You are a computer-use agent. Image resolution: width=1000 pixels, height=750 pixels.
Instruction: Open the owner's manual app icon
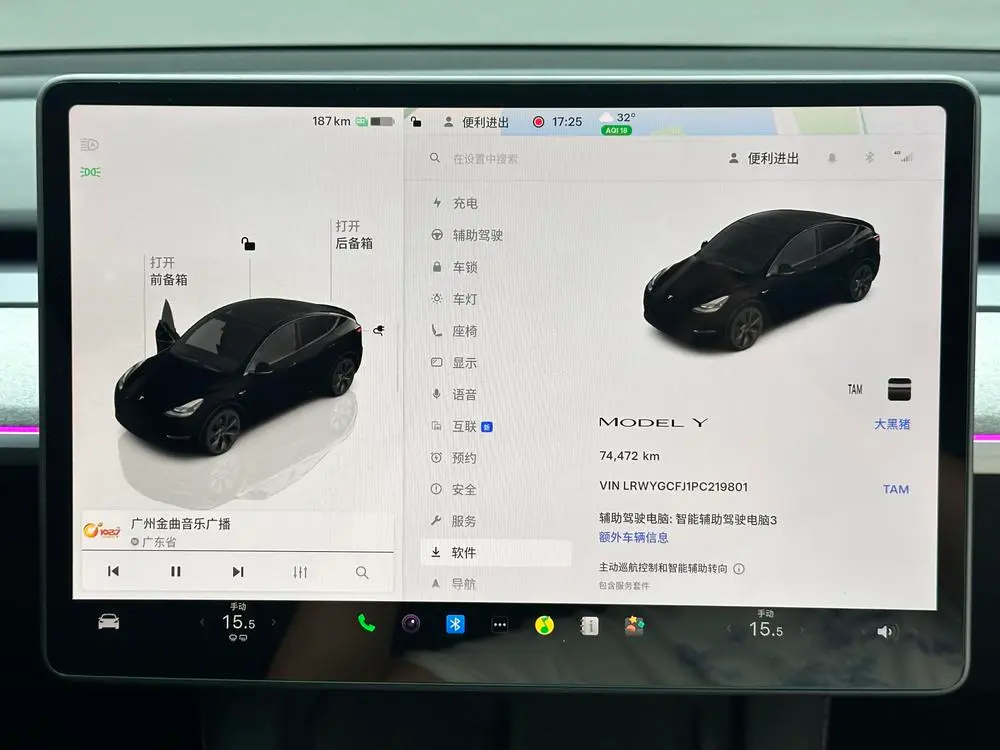(589, 626)
